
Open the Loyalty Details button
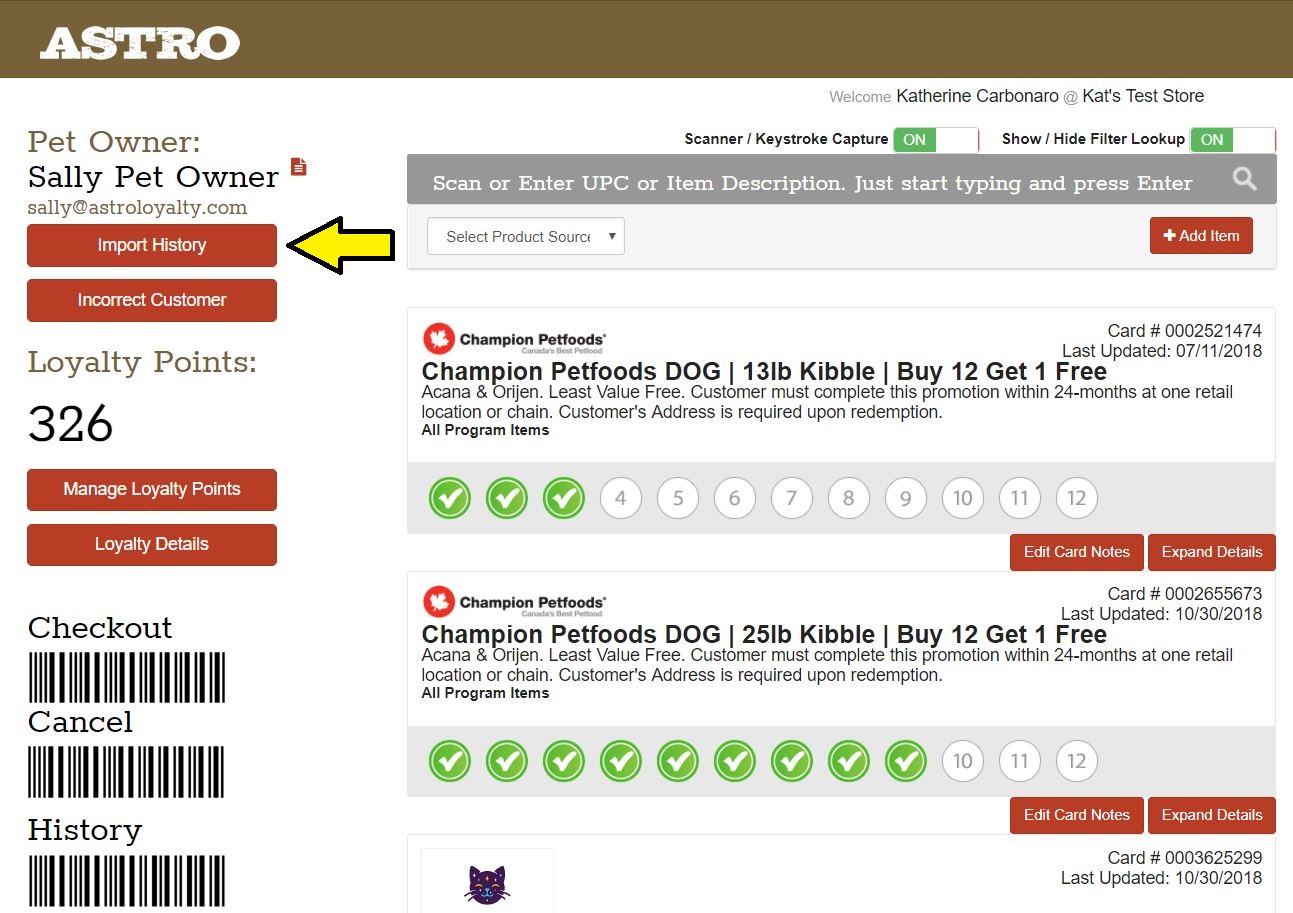pyautogui.click(x=152, y=544)
